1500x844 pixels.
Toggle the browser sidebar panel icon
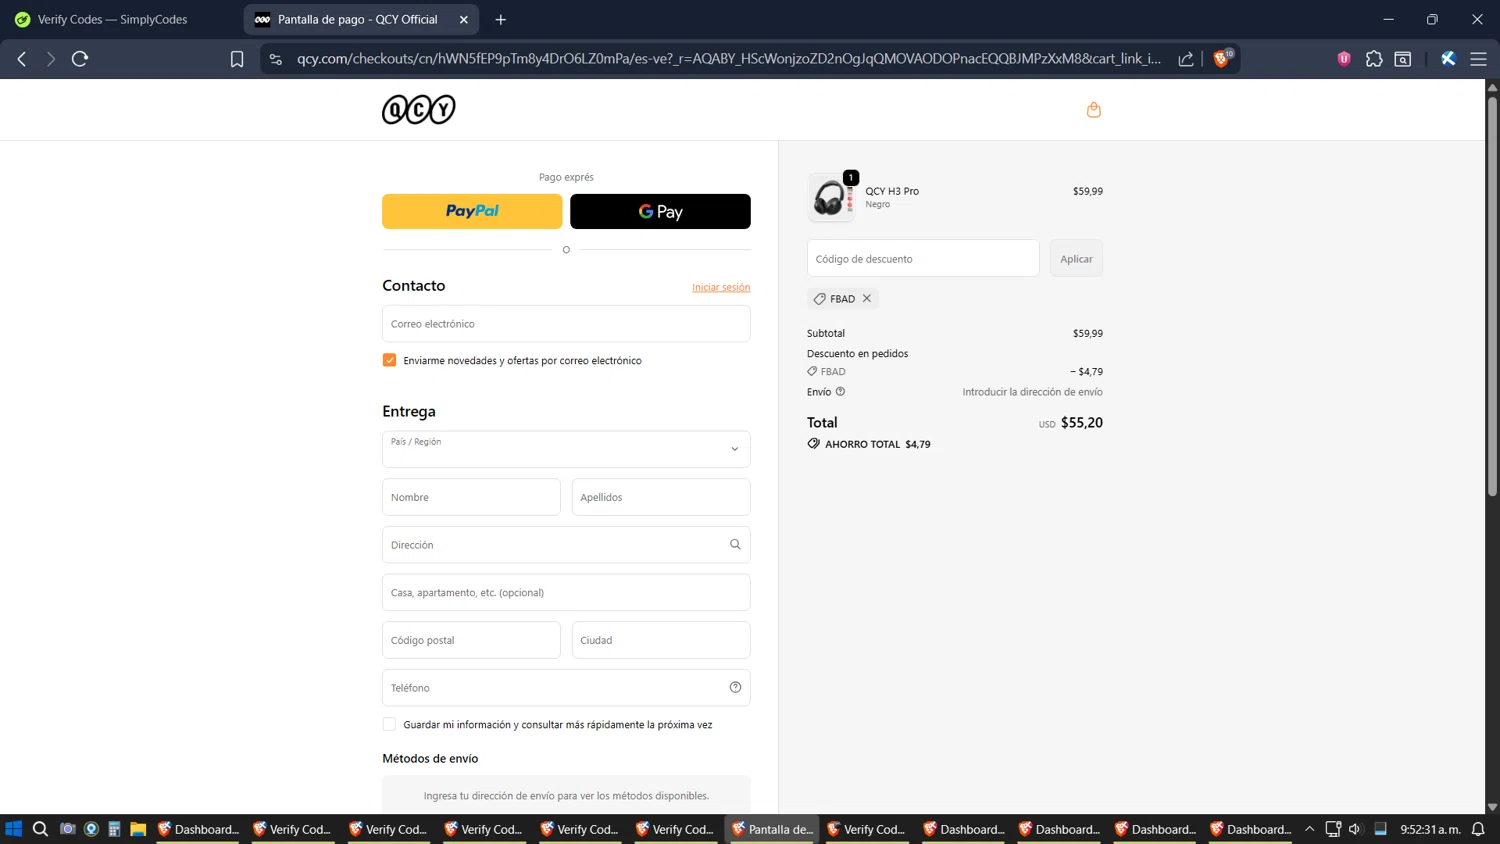[1403, 59]
